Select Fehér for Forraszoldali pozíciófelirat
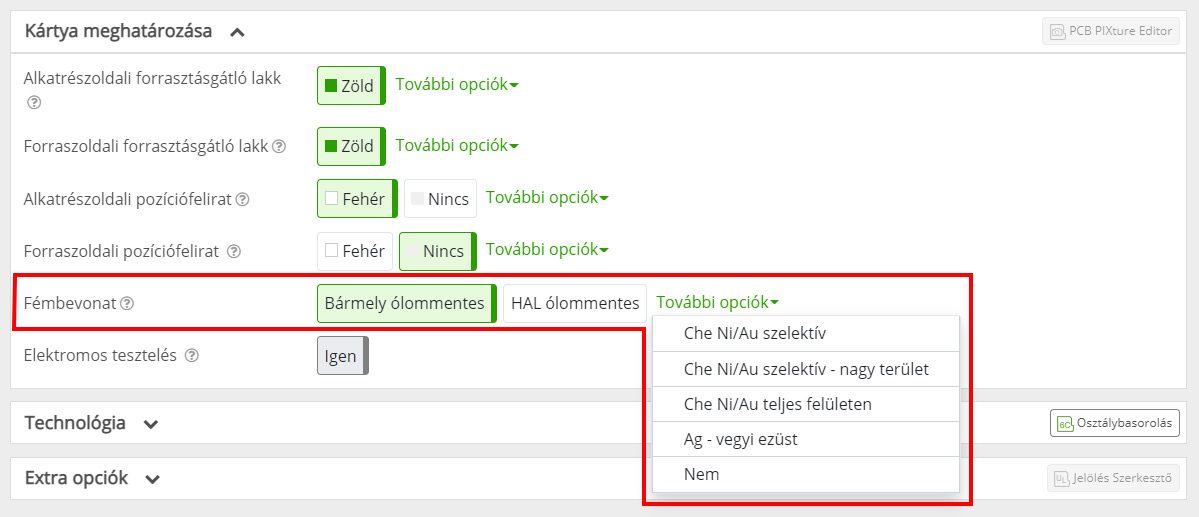 354,251
